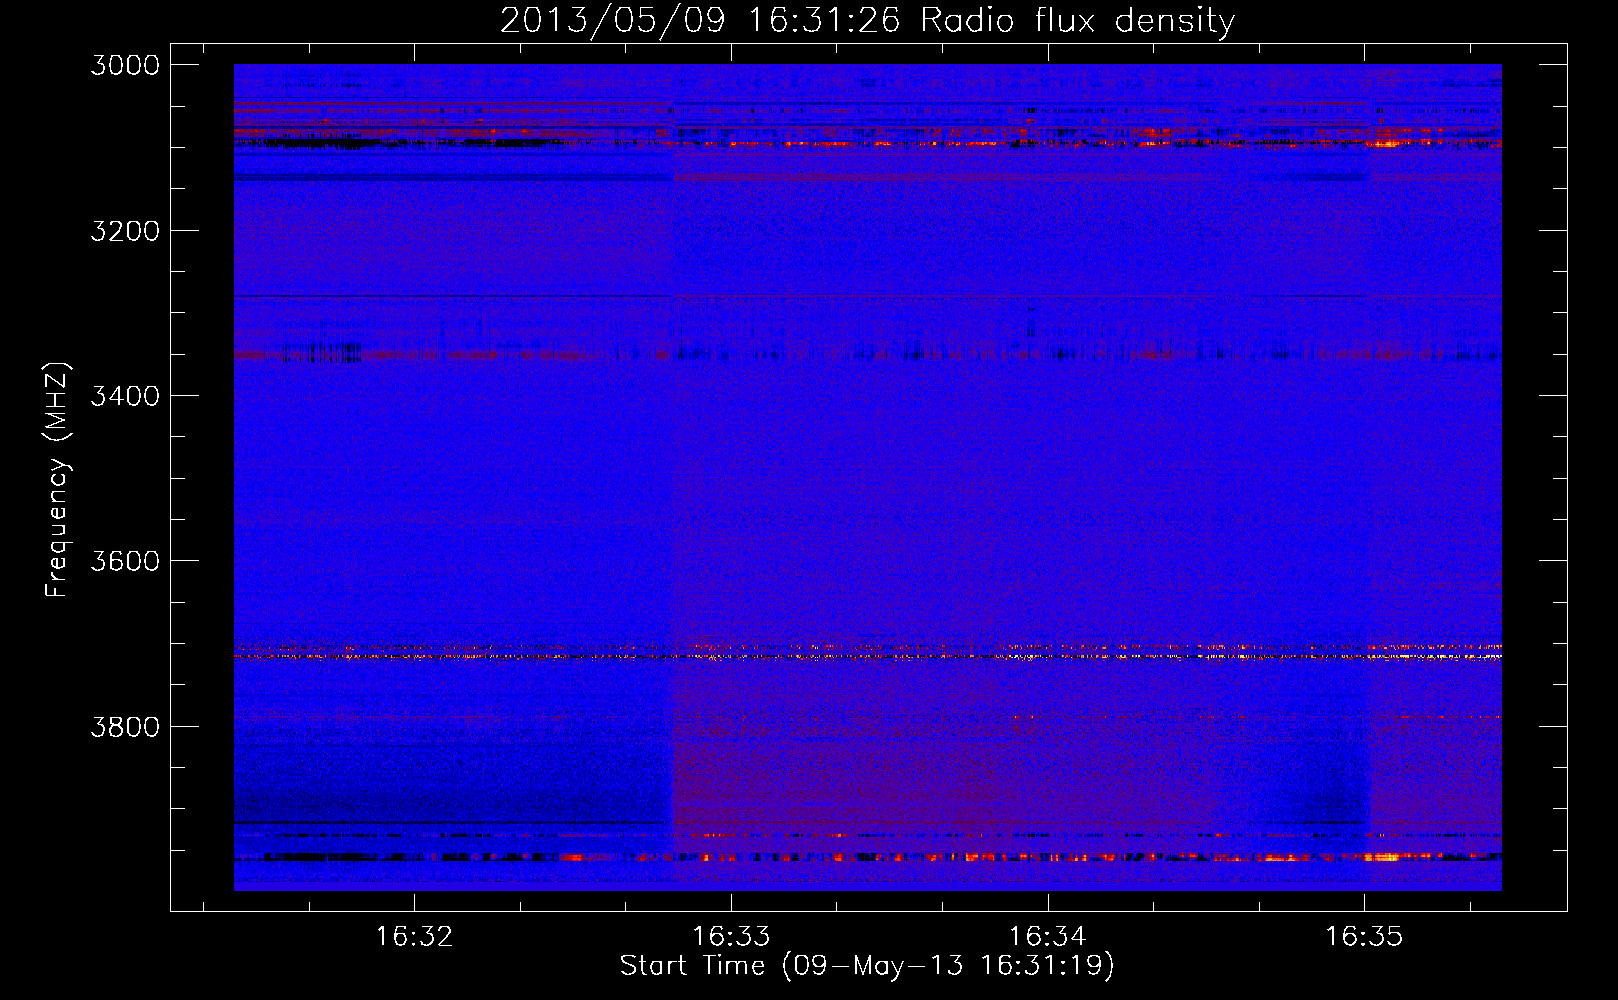Click the 16:32 time tick label
The image size is (1618, 1000).
(414, 936)
